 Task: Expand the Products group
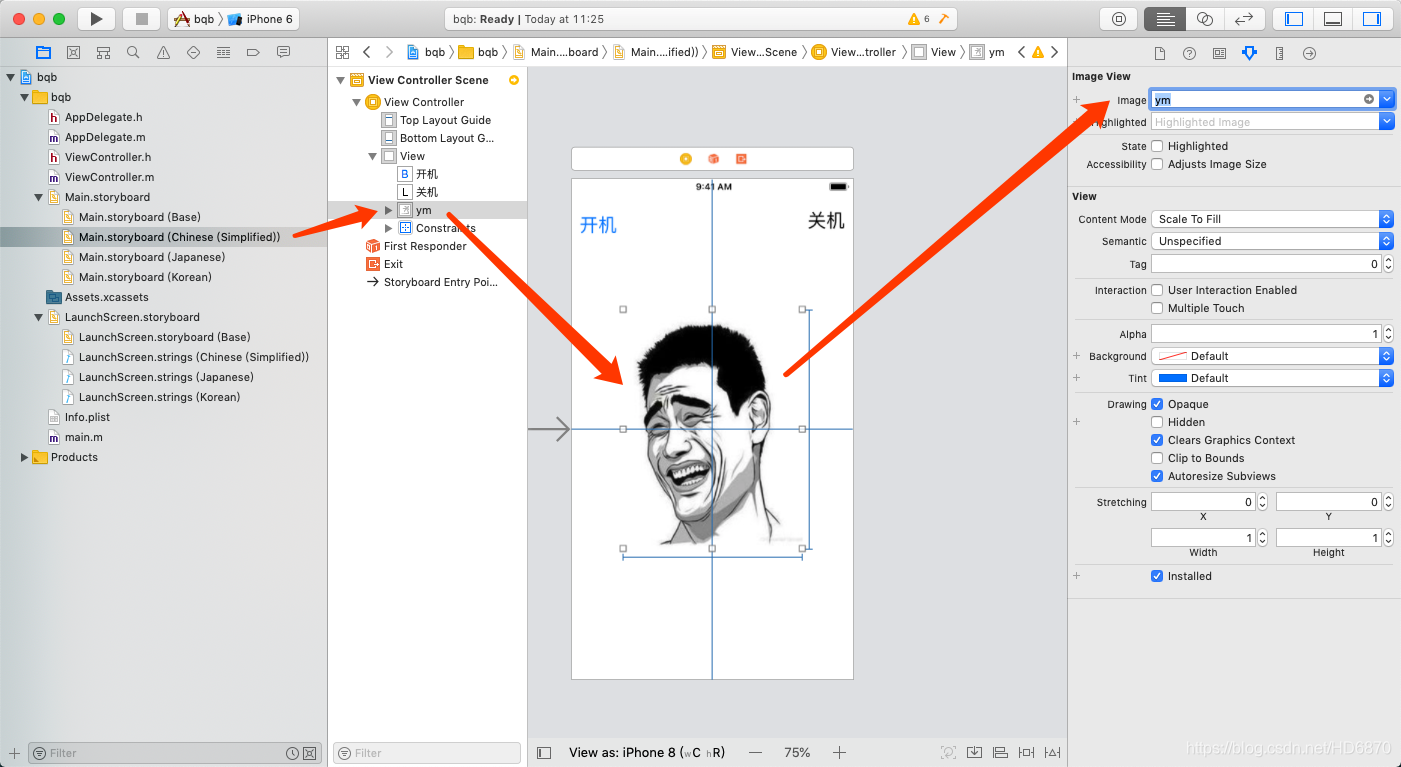[25, 457]
